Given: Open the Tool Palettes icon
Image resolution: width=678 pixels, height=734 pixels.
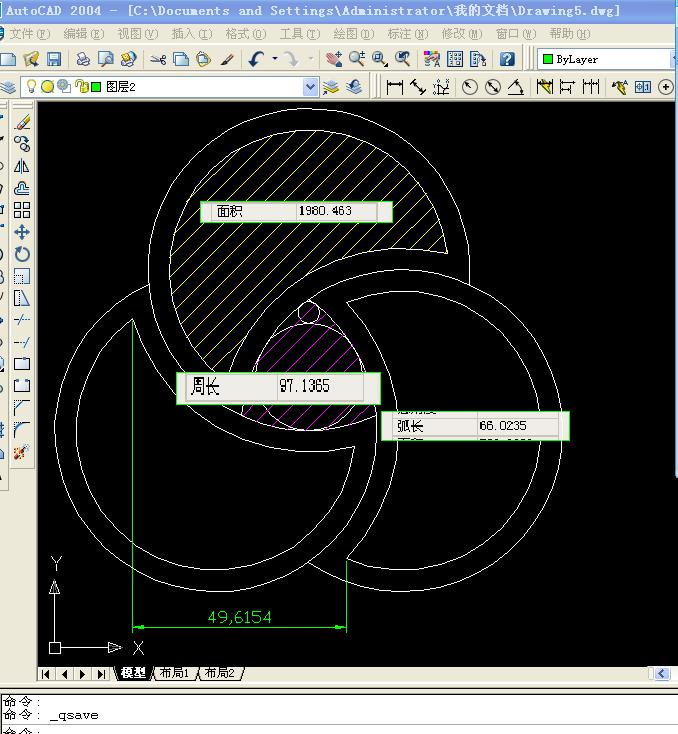Looking at the screenshot, I should (x=478, y=59).
